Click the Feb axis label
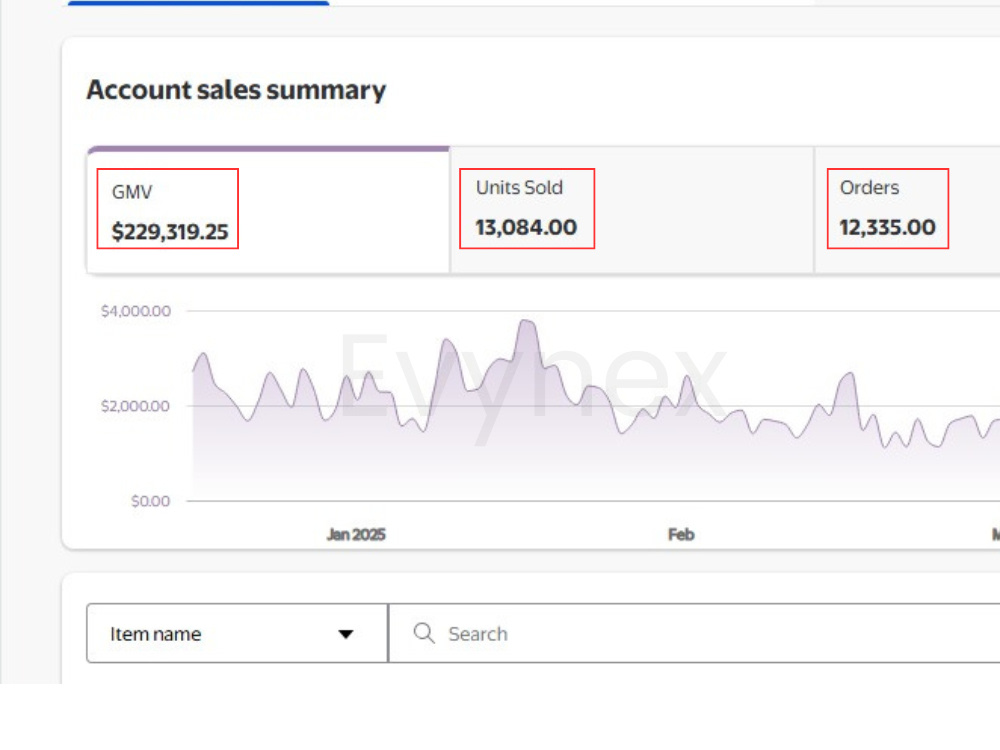Viewport: 1000px width, 750px height. coord(680,534)
